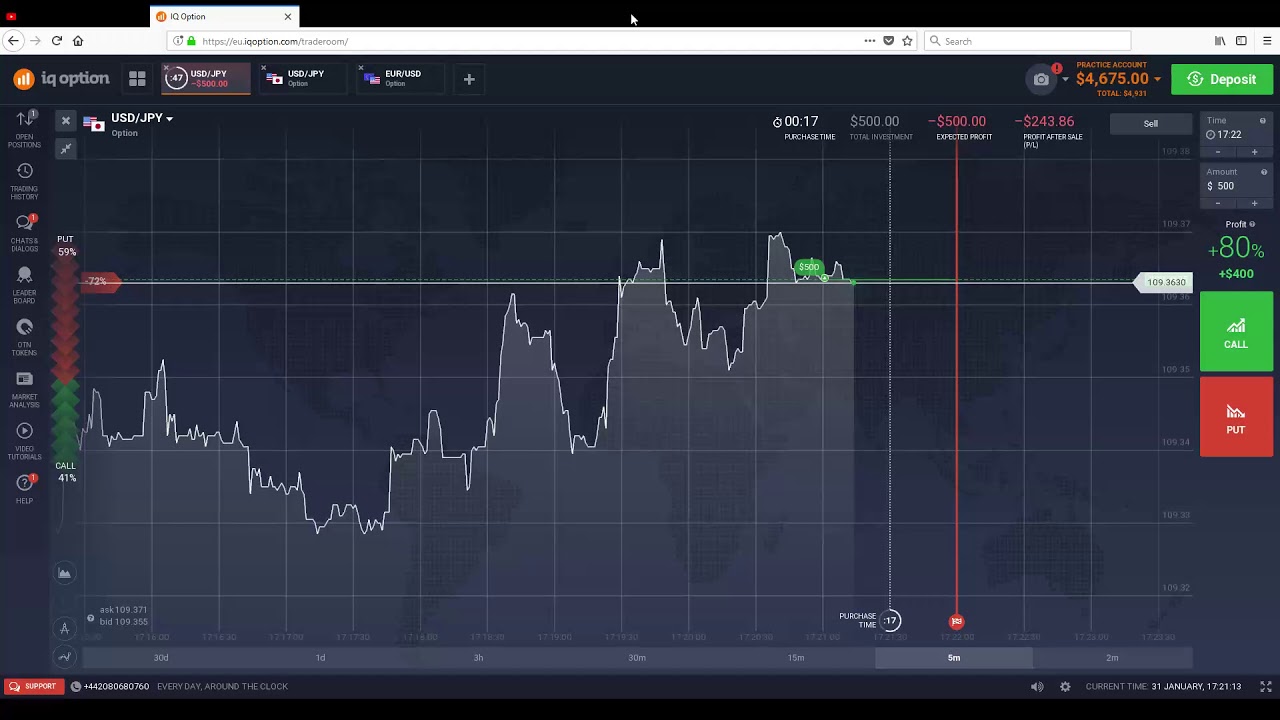Viewport: 1280px width, 720px height.
Task: Select the 15m timeframe
Action: click(796, 657)
